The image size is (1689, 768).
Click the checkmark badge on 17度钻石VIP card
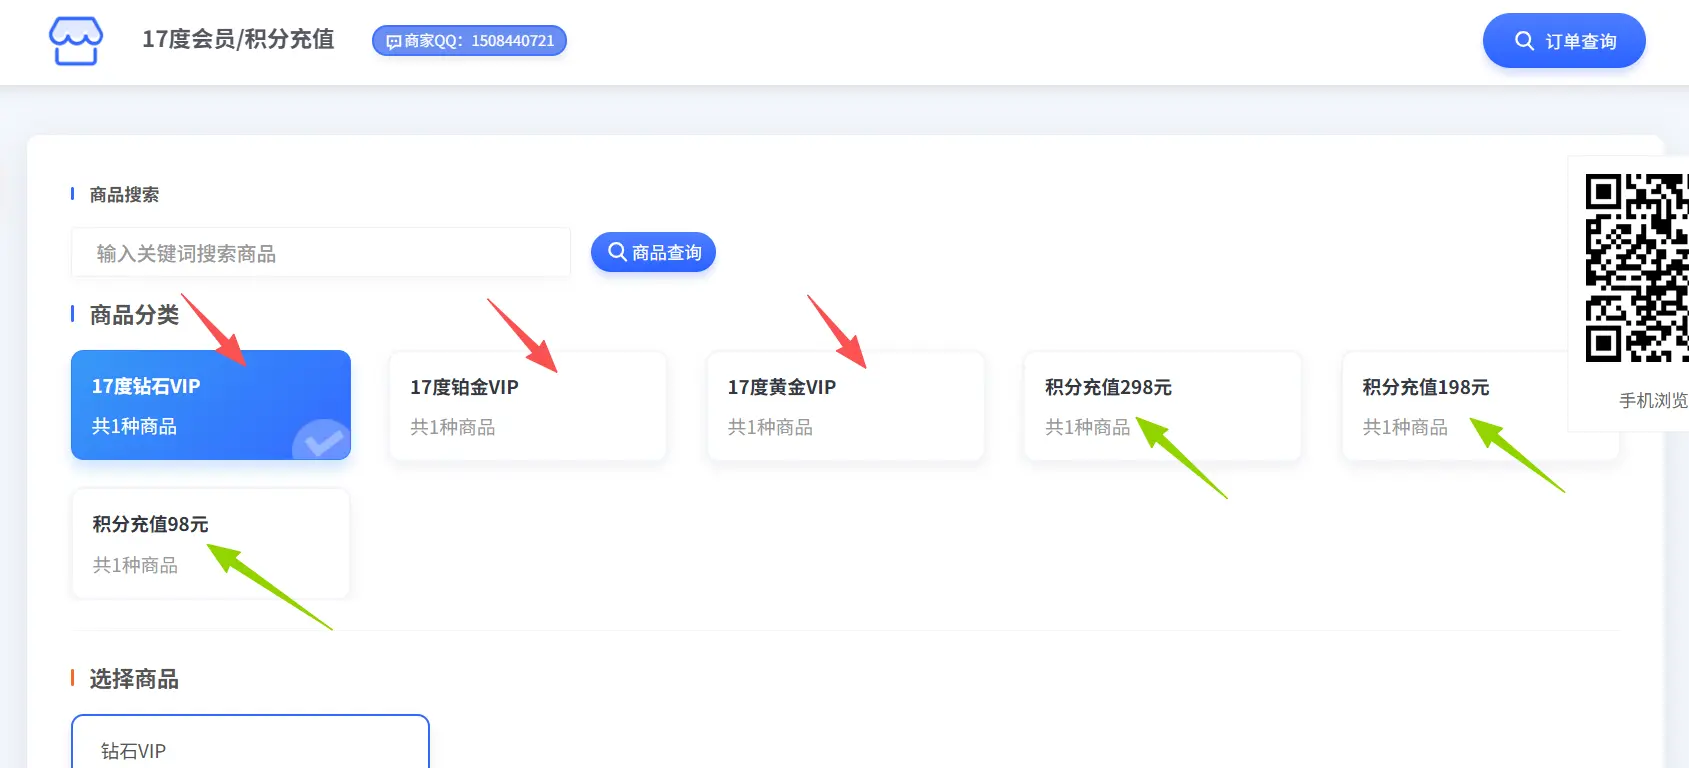(322, 441)
